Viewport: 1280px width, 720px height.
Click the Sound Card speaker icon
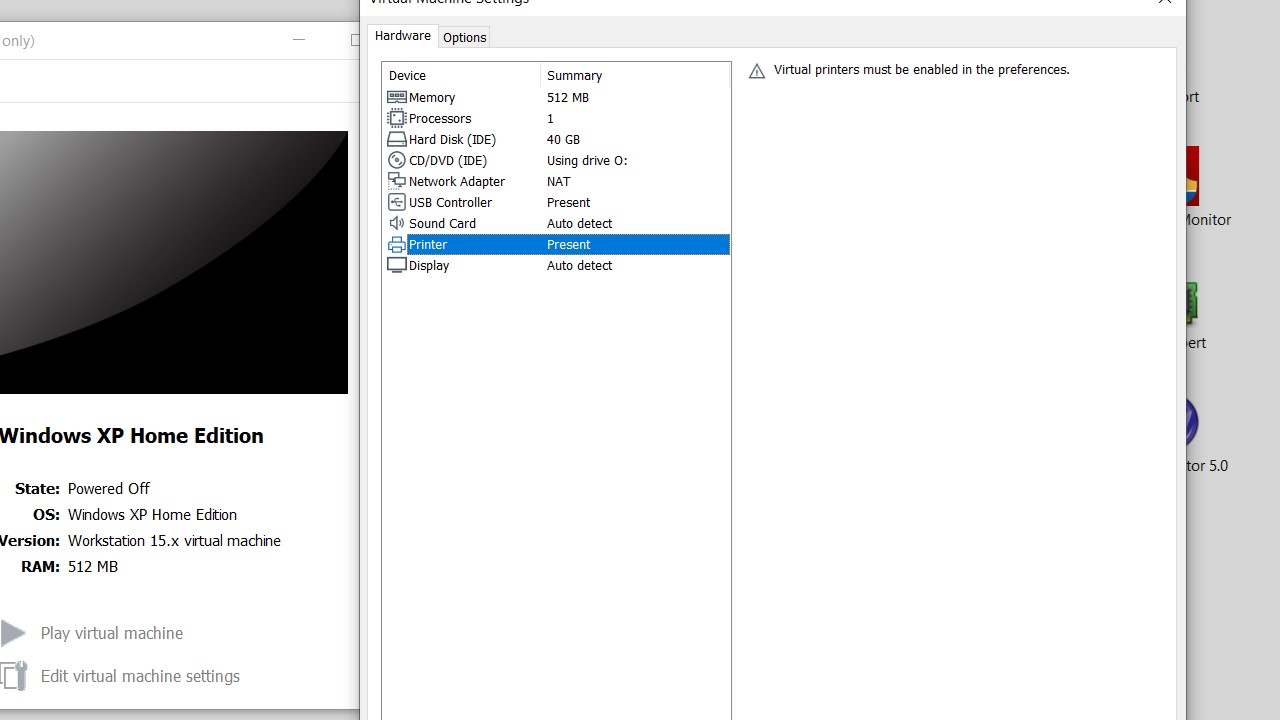[397, 223]
